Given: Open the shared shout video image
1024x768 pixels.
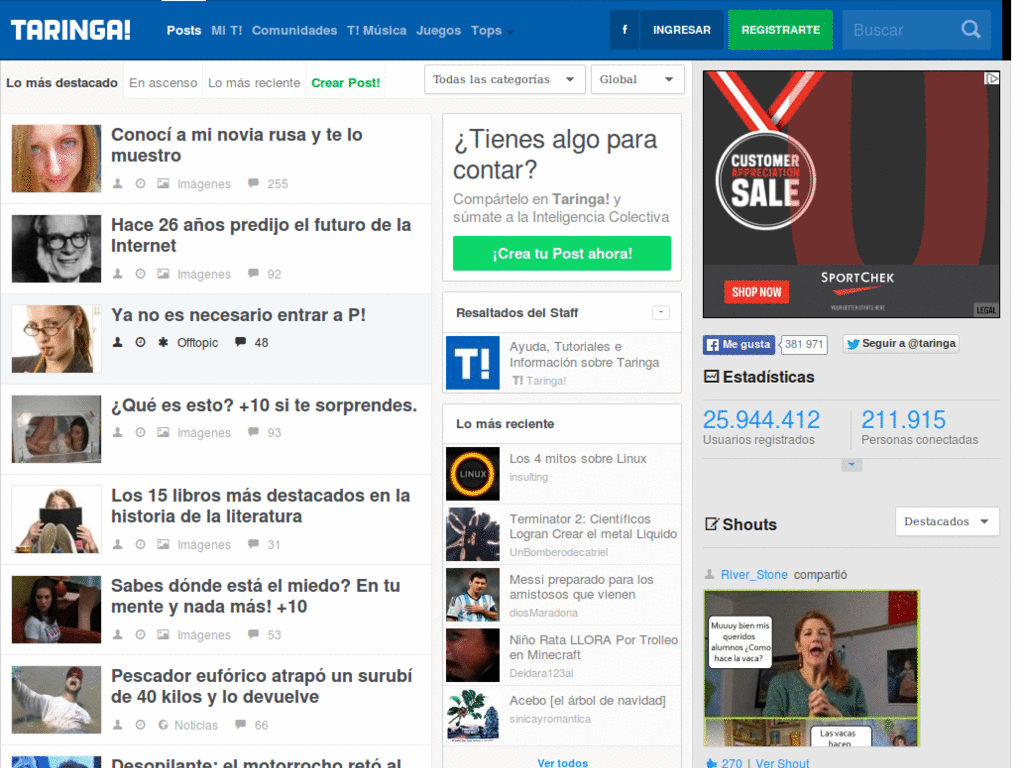Looking at the screenshot, I should pos(811,668).
